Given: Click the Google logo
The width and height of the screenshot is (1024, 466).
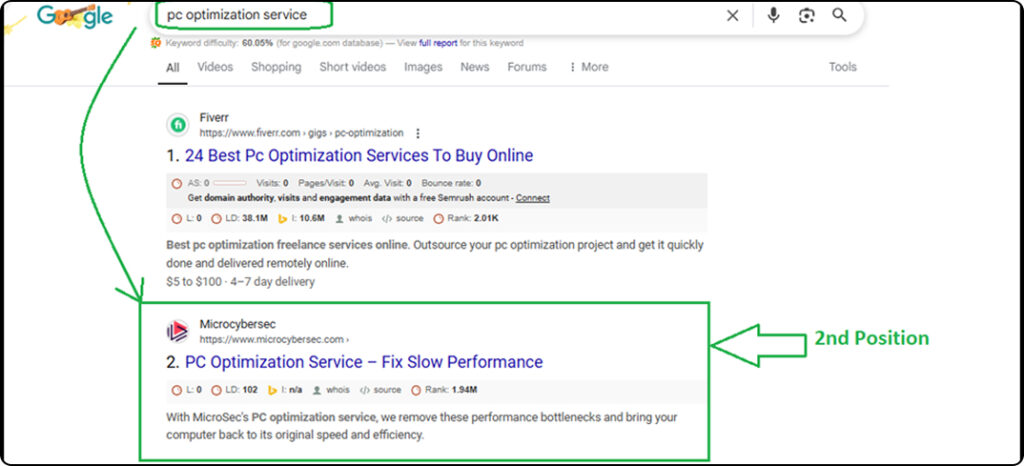Looking at the screenshot, I should pos(75,16).
